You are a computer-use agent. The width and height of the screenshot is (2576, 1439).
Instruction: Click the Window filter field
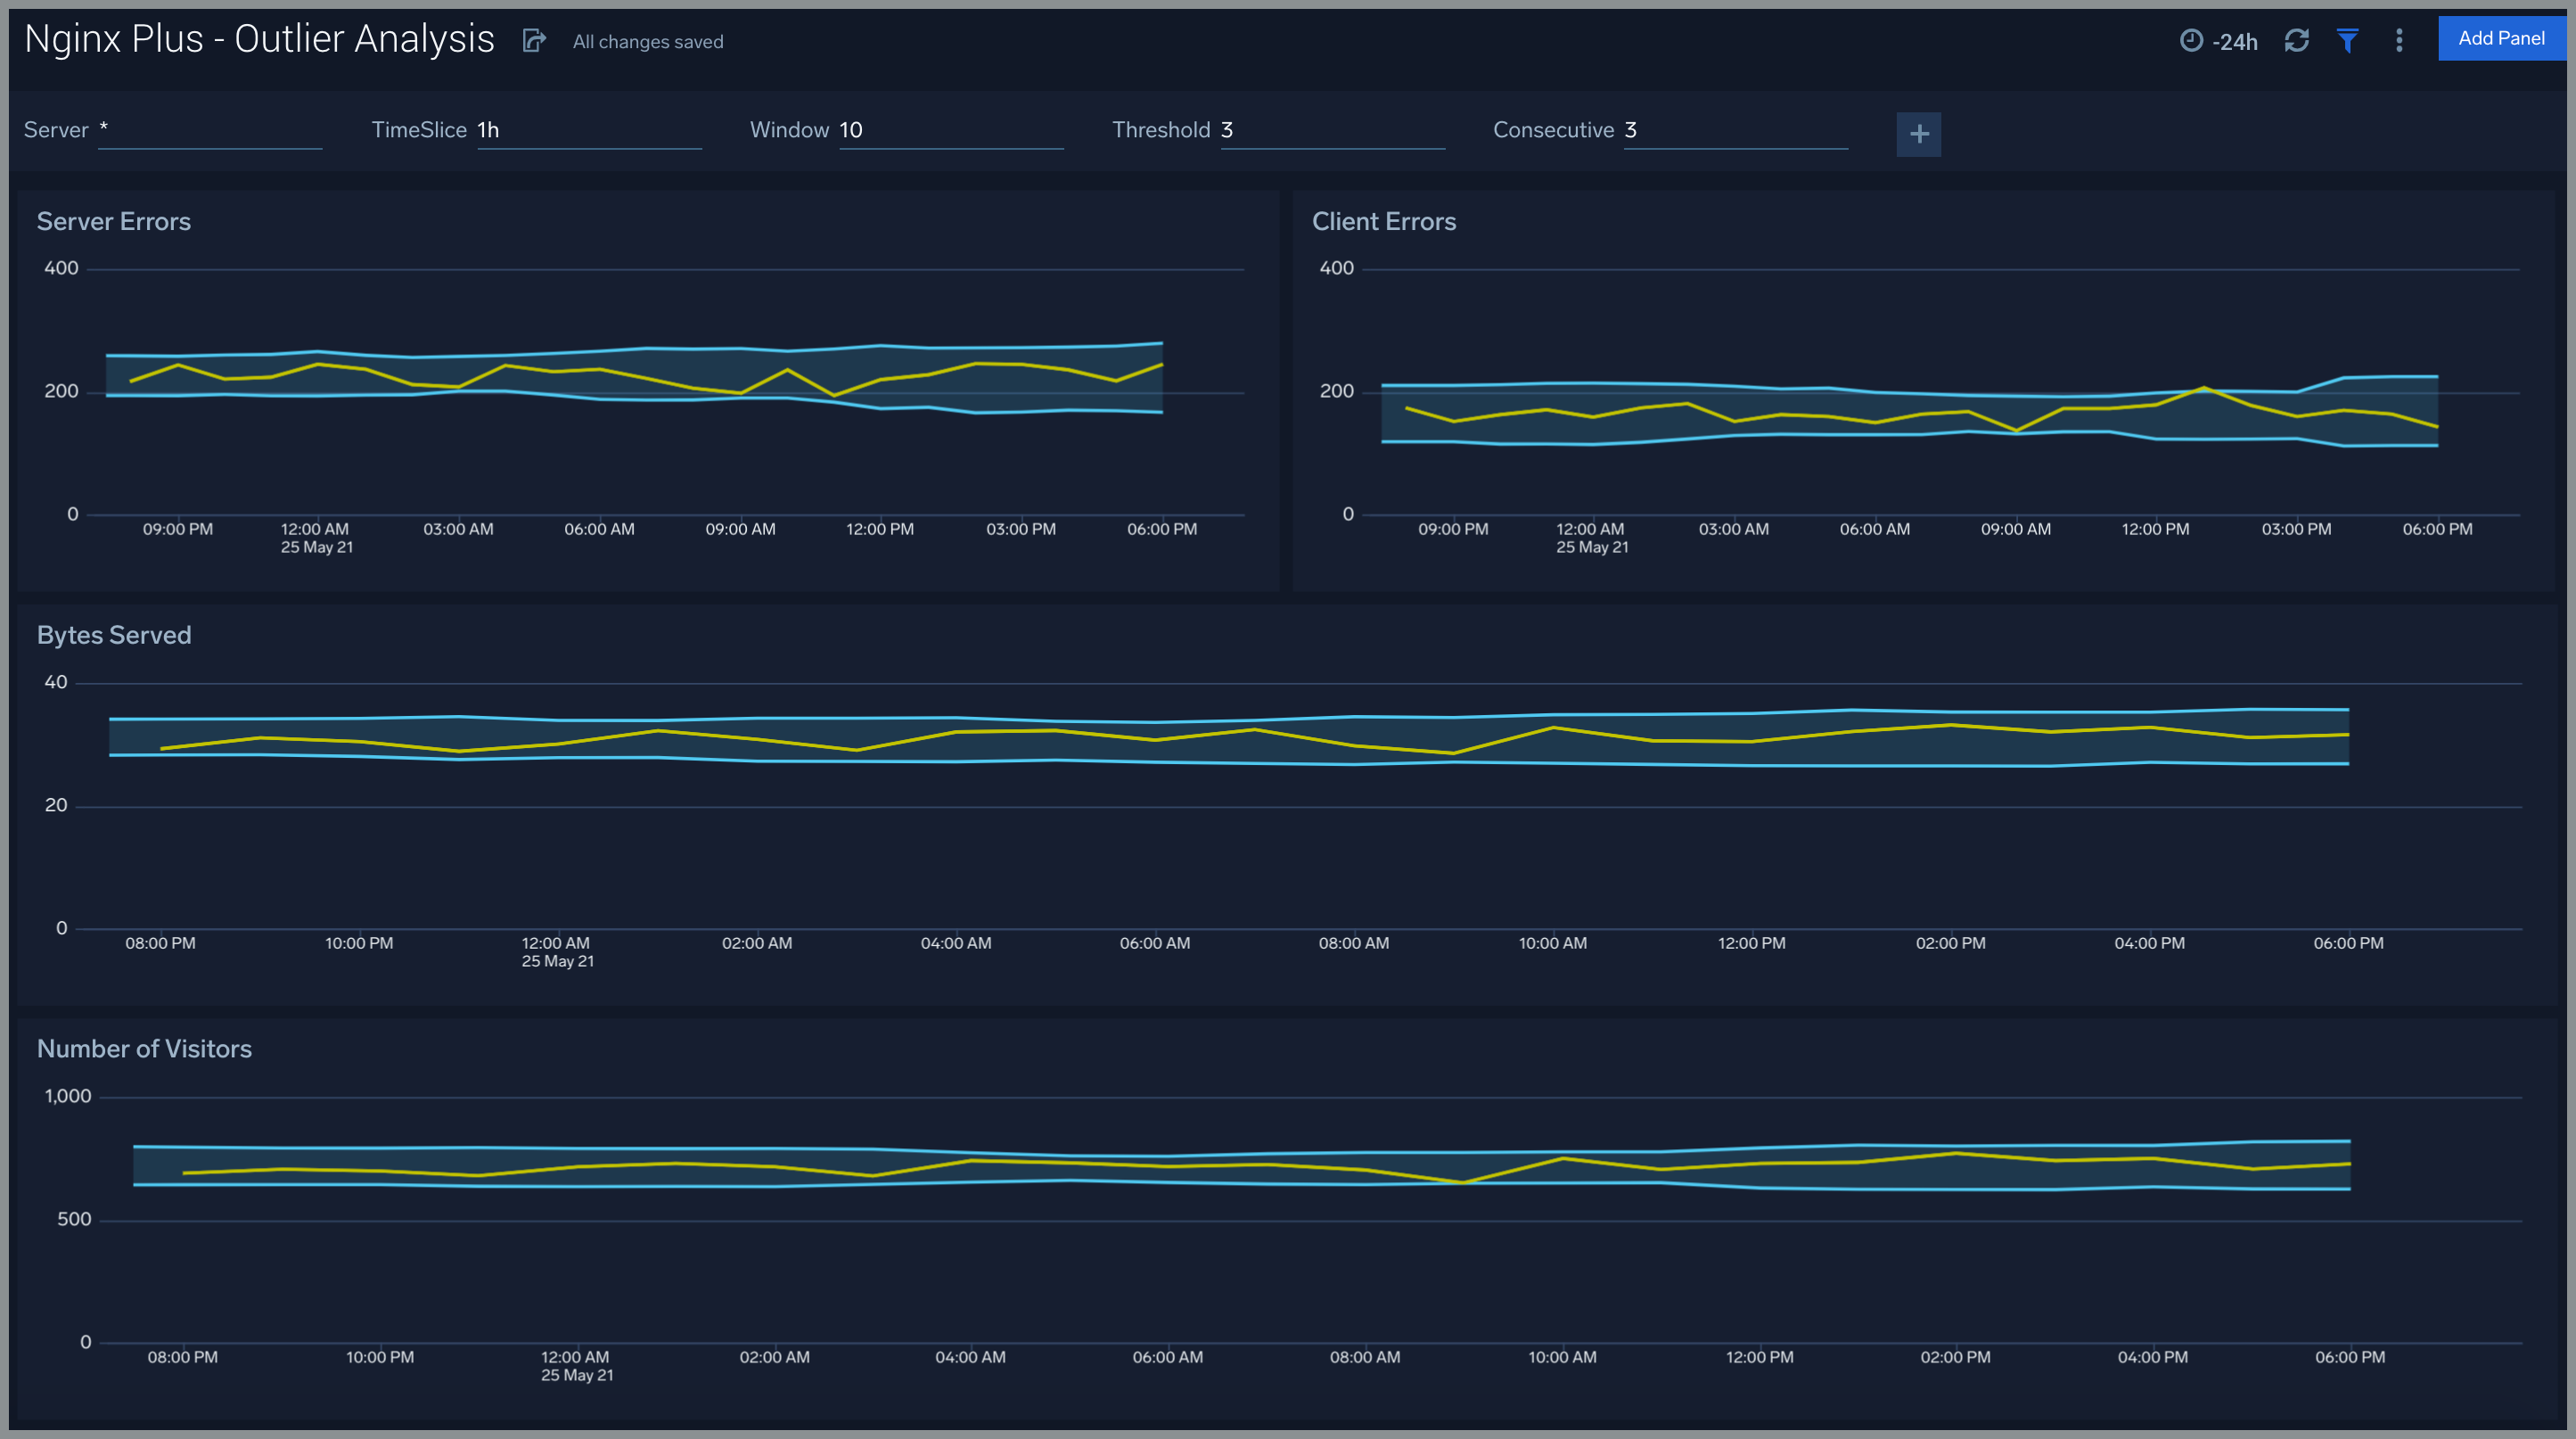click(950, 131)
